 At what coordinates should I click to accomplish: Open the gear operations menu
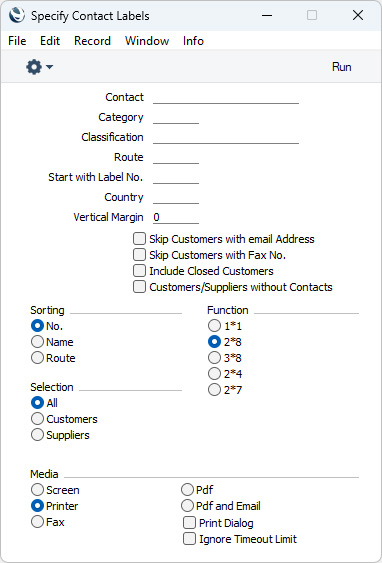click(39, 67)
